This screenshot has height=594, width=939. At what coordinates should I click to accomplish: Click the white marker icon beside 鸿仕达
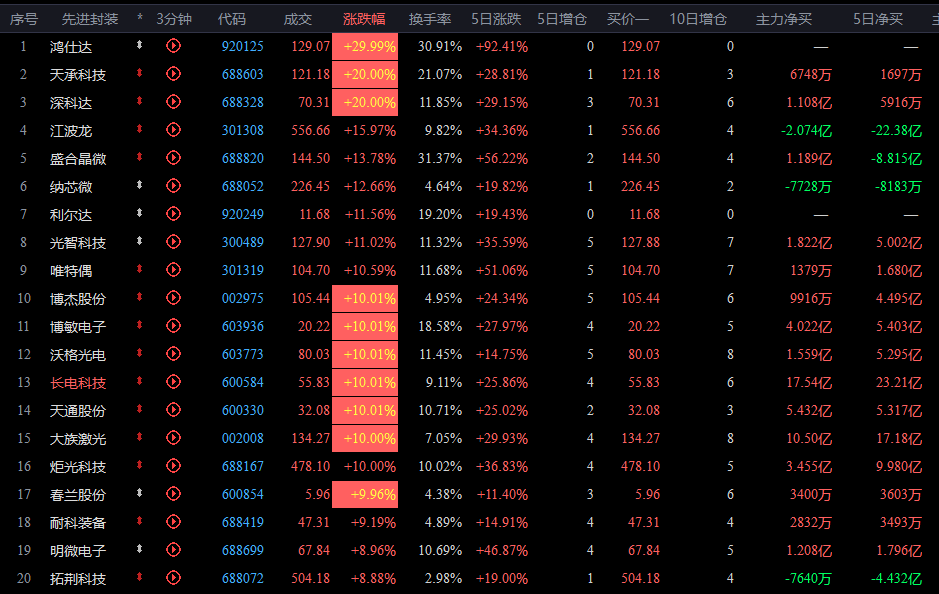coord(140,45)
